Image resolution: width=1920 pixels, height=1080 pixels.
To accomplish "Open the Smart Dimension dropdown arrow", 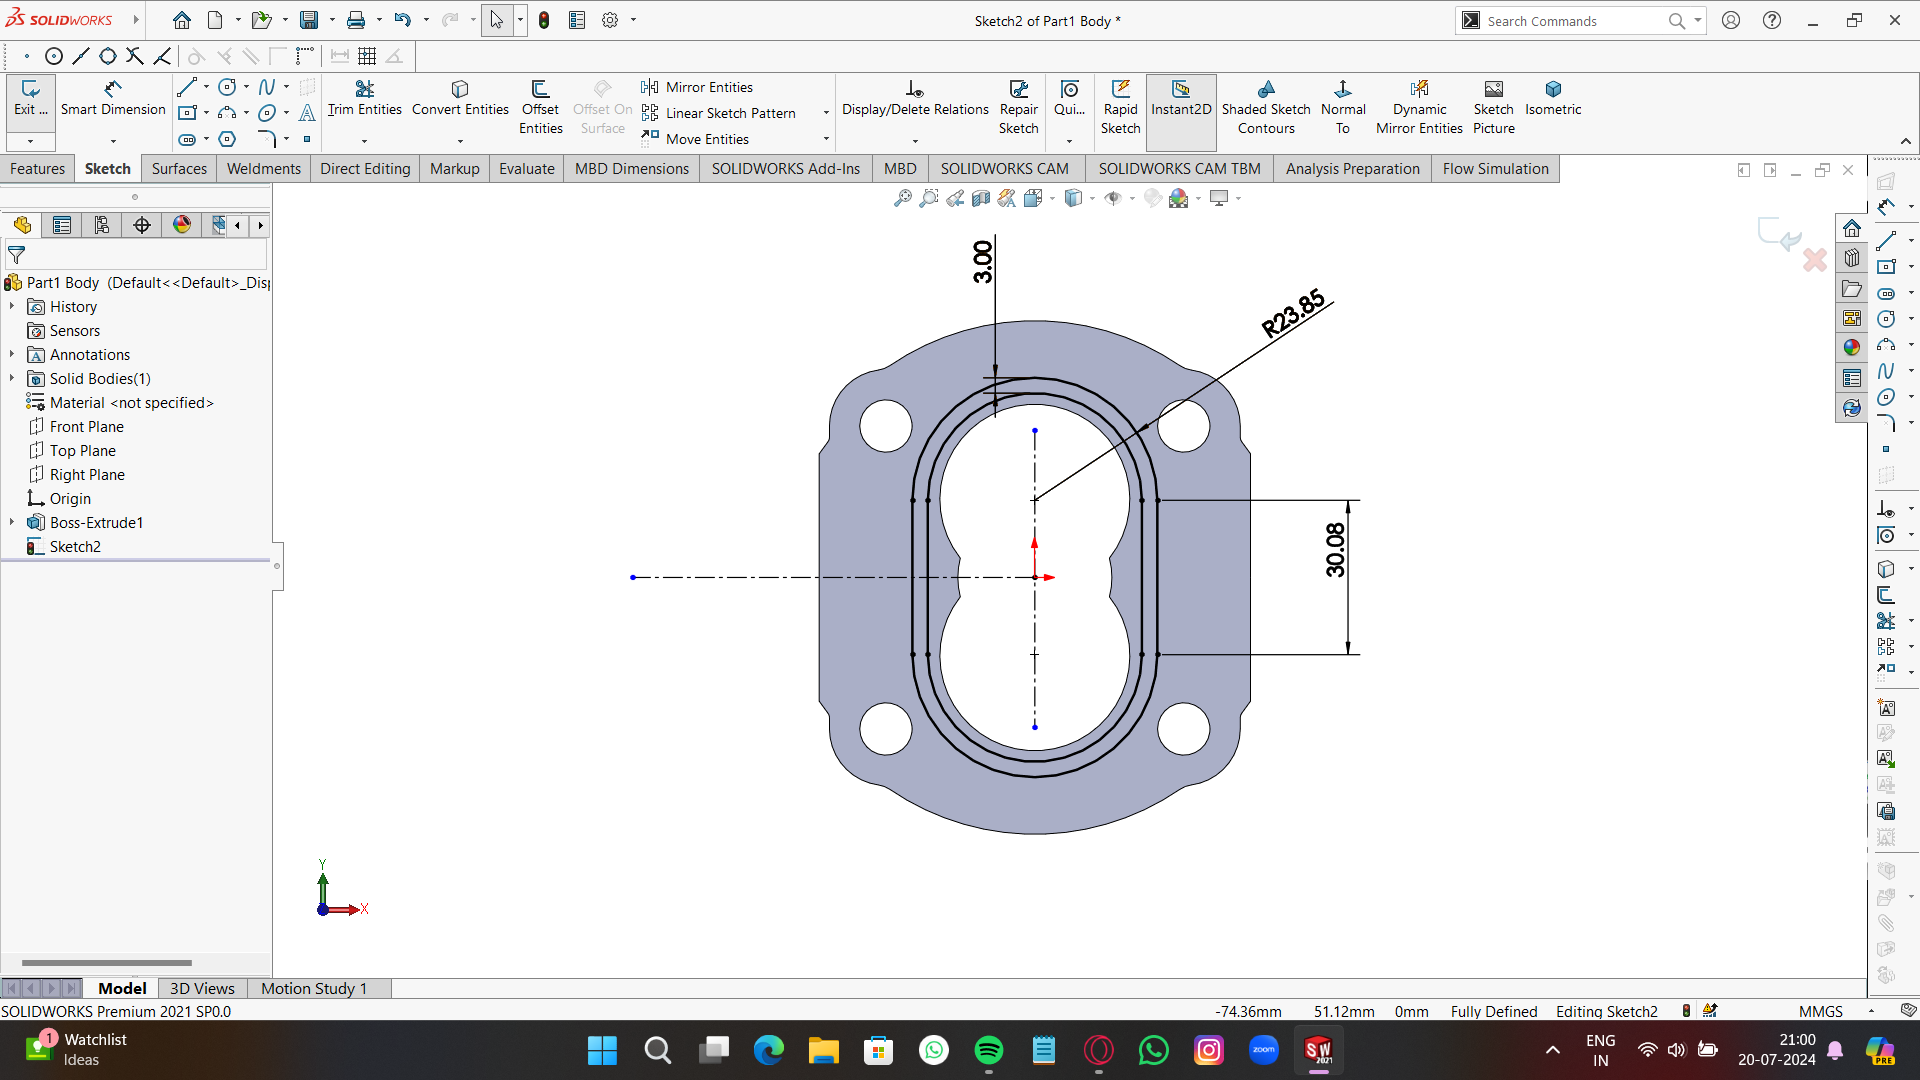I will [x=113, y=141].
